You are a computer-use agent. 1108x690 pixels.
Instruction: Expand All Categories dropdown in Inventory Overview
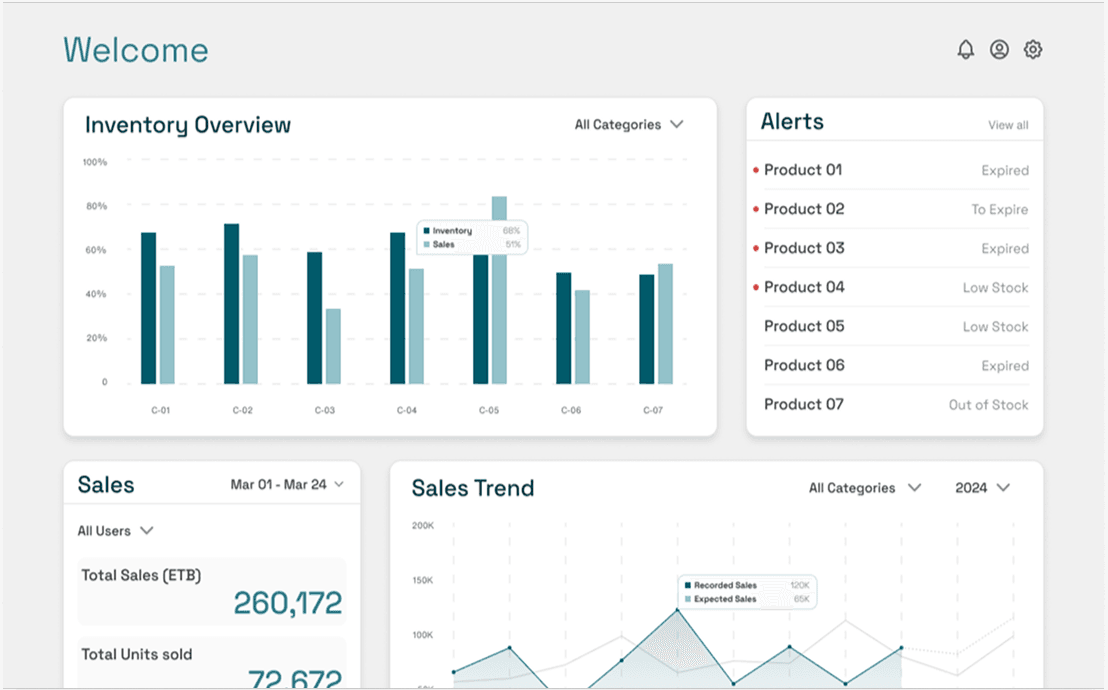tap(626, 124)
